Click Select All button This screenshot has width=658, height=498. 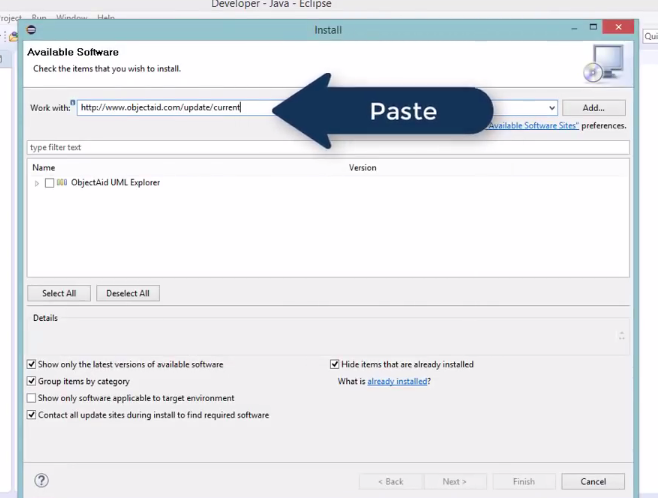(x=59, y=293)
